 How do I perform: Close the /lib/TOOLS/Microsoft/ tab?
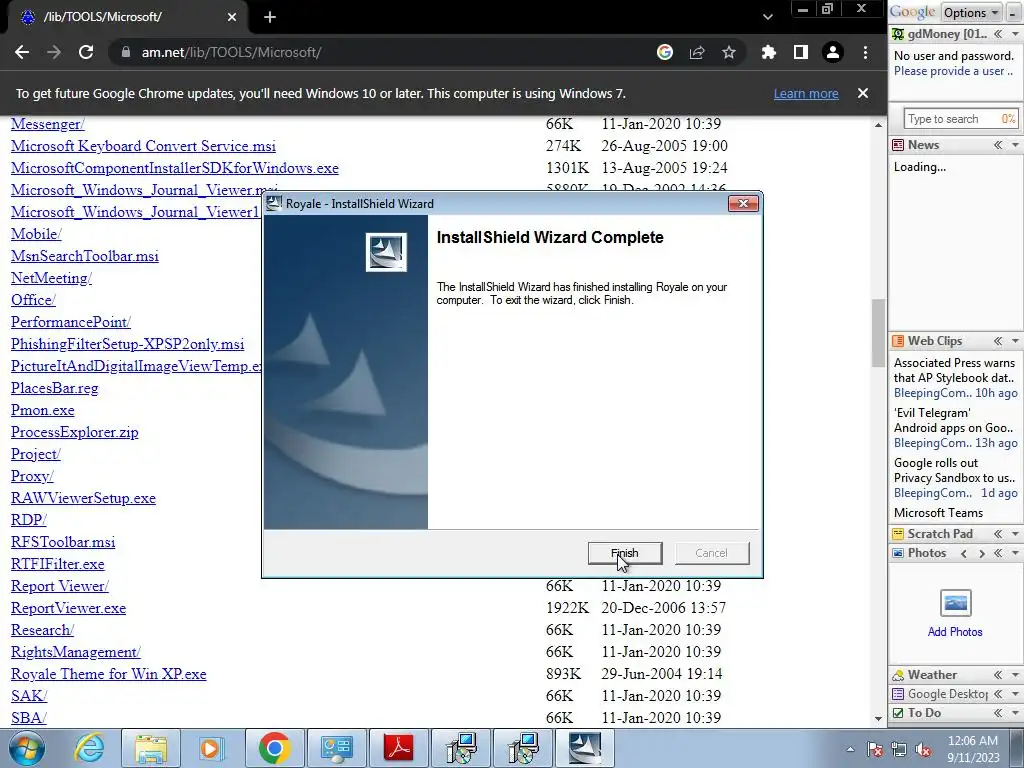click(232, 17)
